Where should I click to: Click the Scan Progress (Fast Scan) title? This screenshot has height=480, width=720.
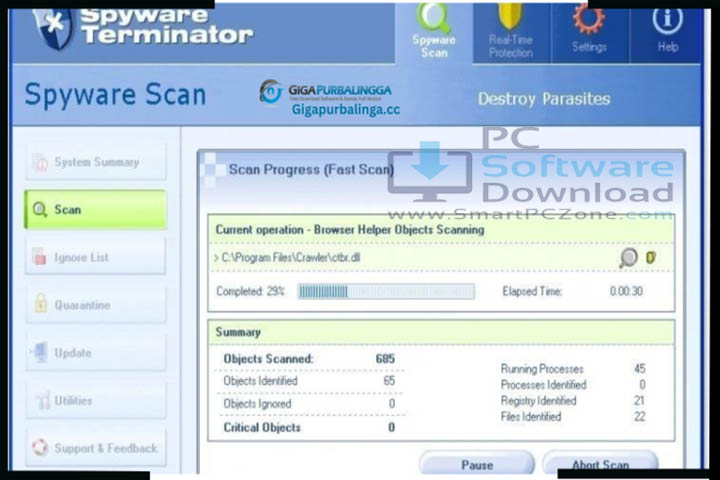[x=311, y=170]
